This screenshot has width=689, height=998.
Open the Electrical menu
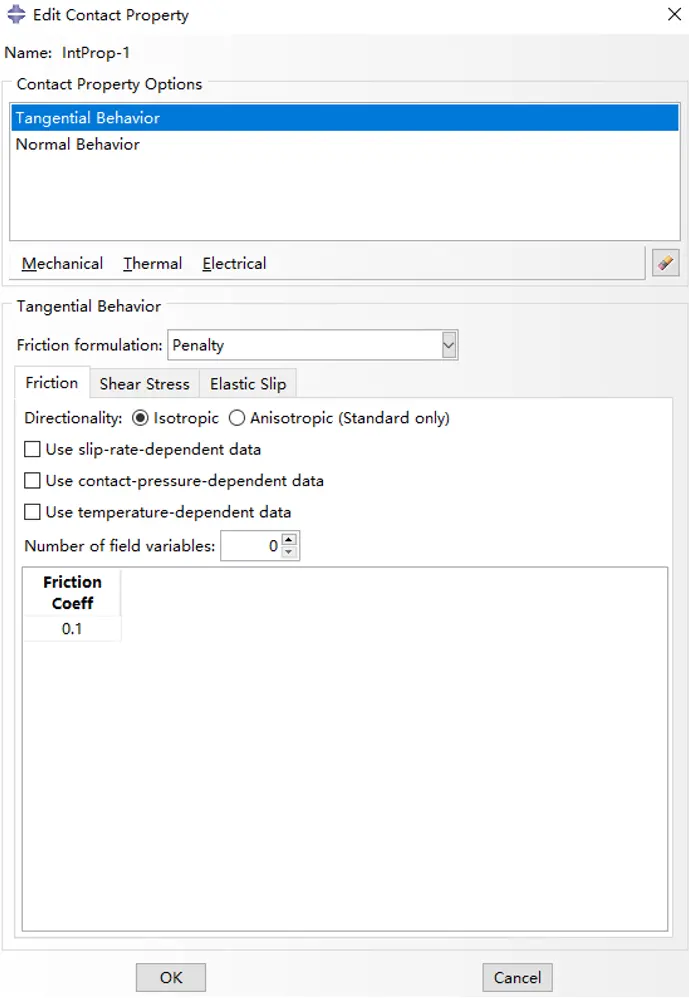(x=234, y=264)
